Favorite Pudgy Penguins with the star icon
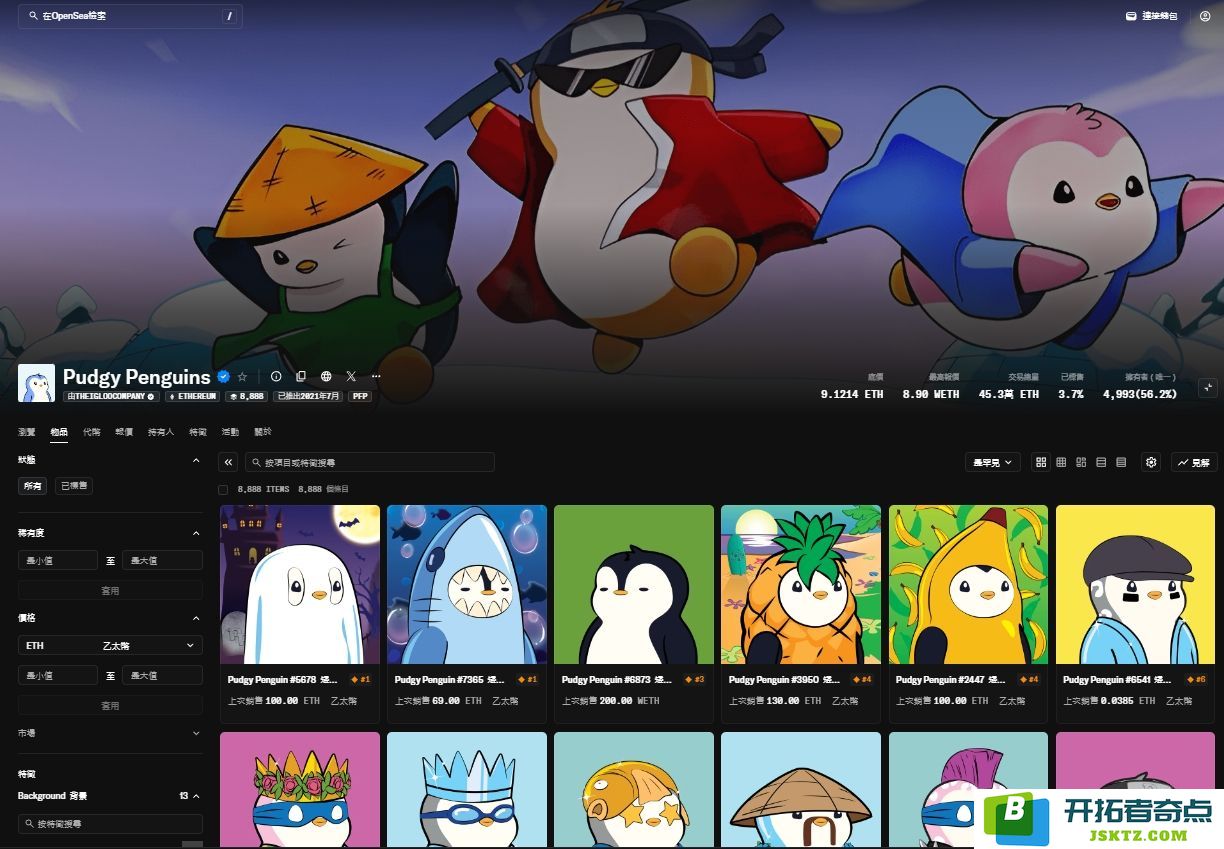Viewport: 1224px width, 849px height. click(242, 377)
